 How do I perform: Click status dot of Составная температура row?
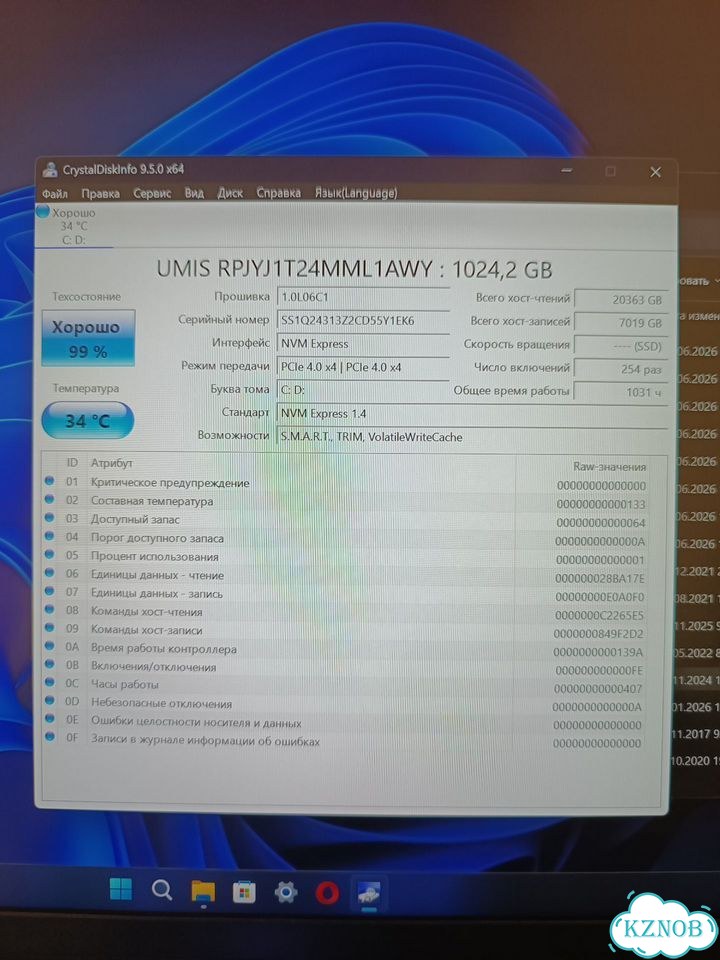[50, 500]
